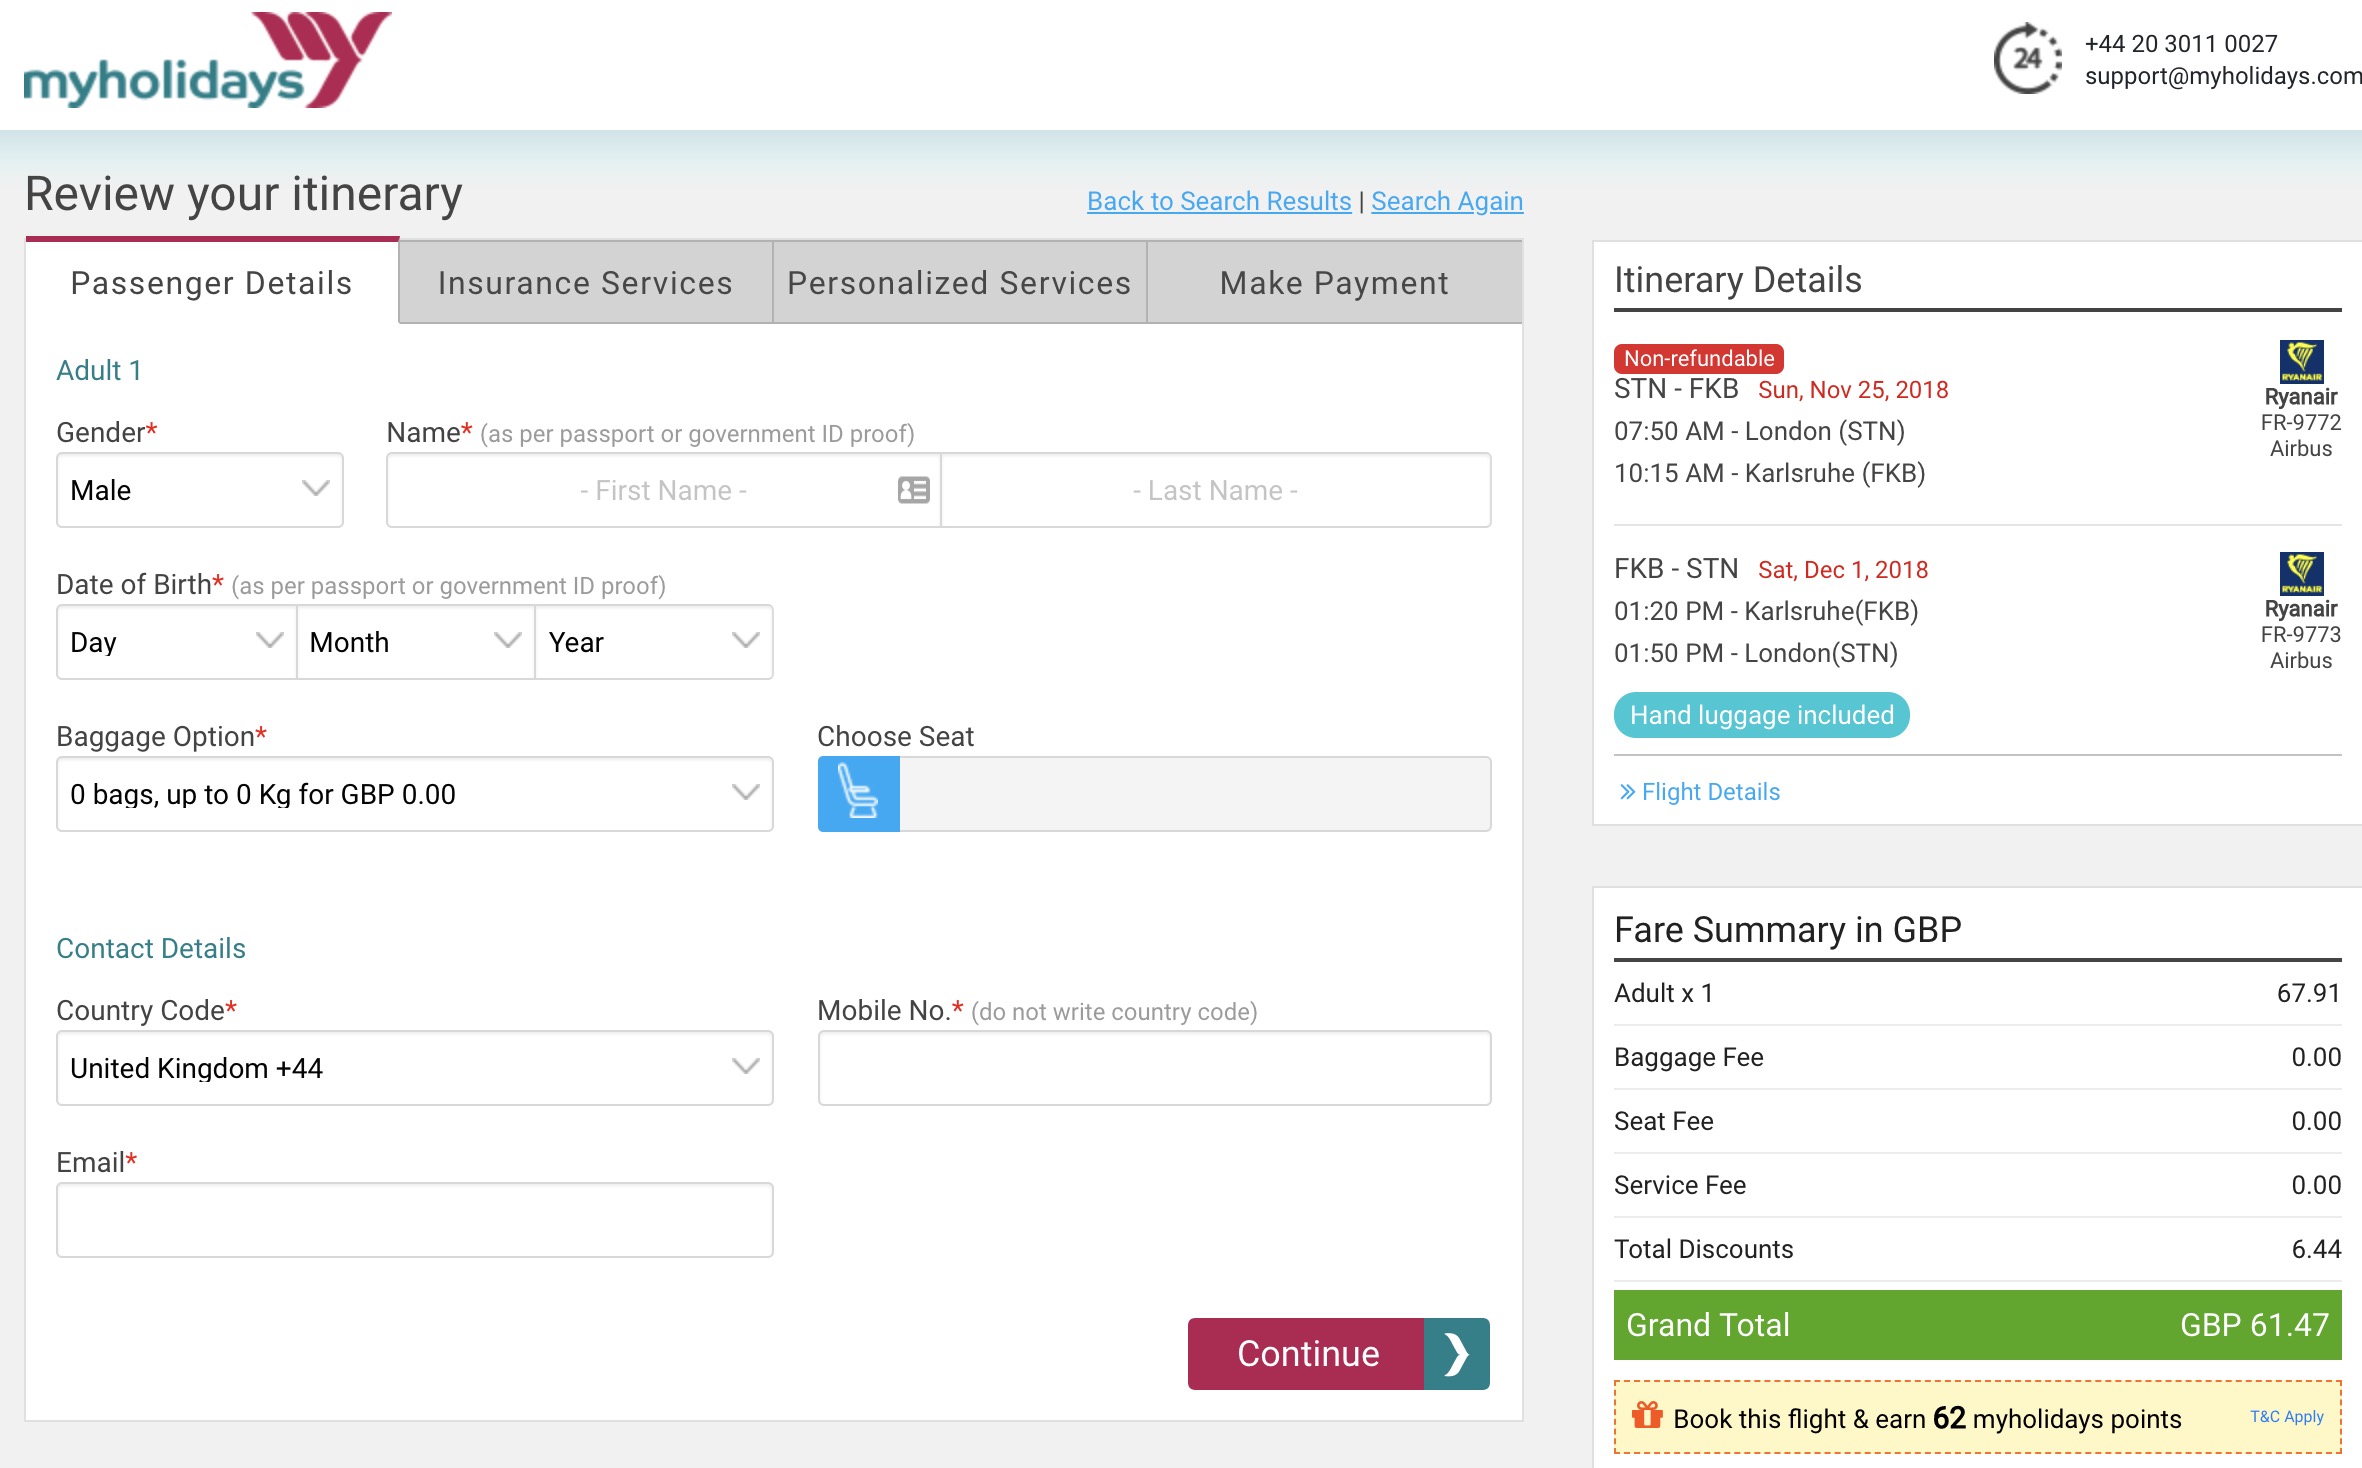Click the chevron arrow next to Flight Details
Viewport: 2362px width, 1468px height.
coord(1627,791)
